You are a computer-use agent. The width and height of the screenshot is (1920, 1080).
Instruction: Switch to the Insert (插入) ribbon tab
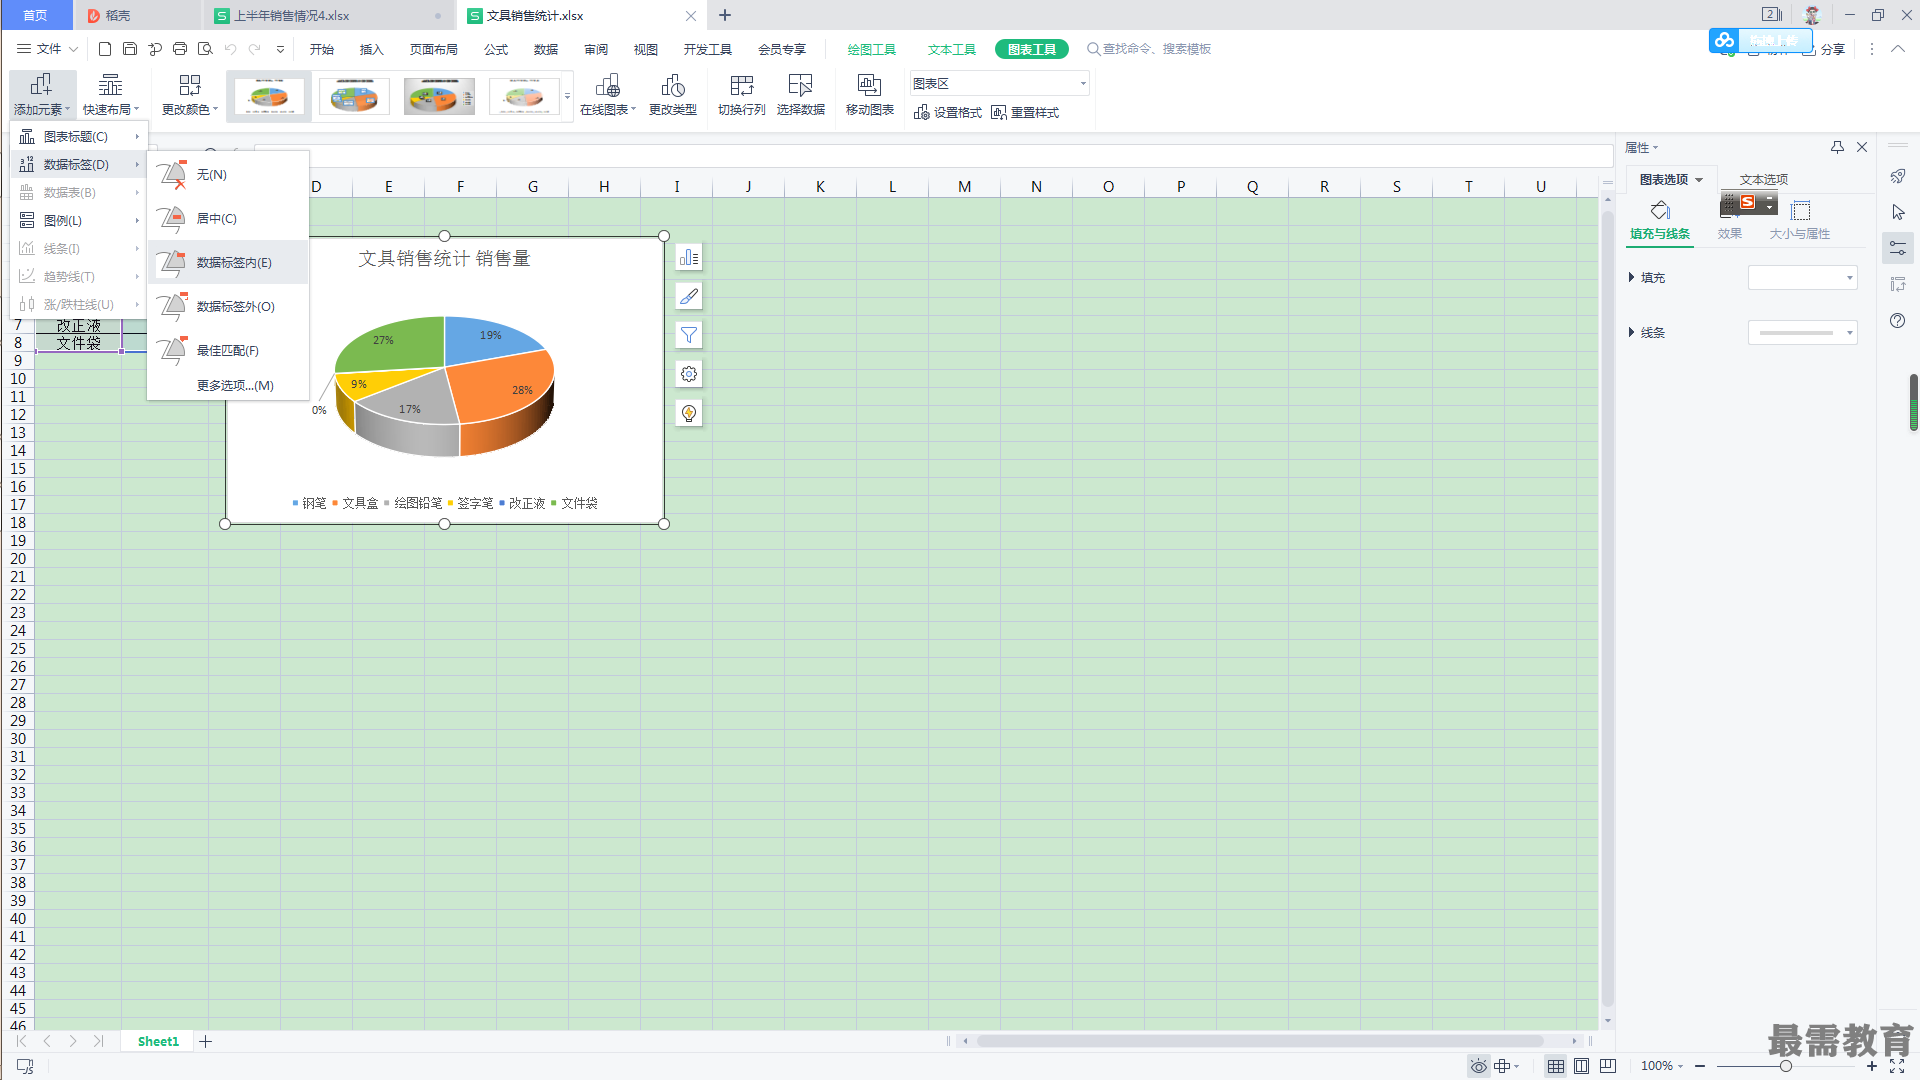(372, 49)
